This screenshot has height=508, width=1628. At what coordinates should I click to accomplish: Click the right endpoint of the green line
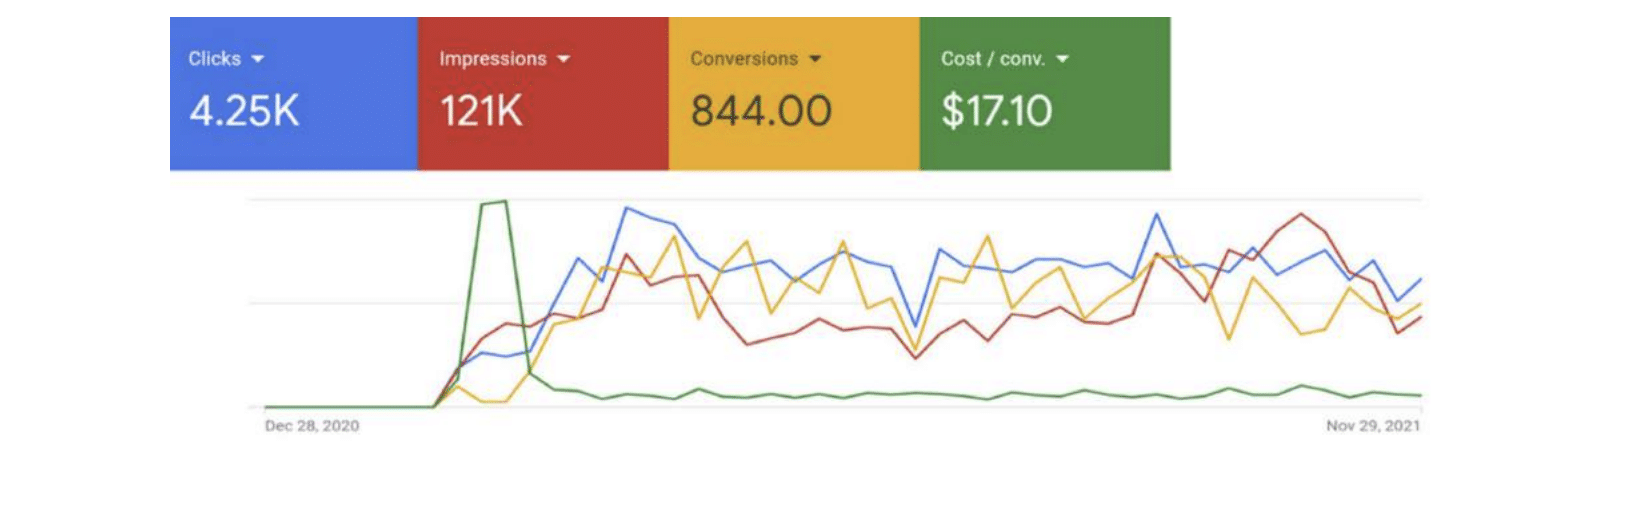click(x=1420, y=395)
